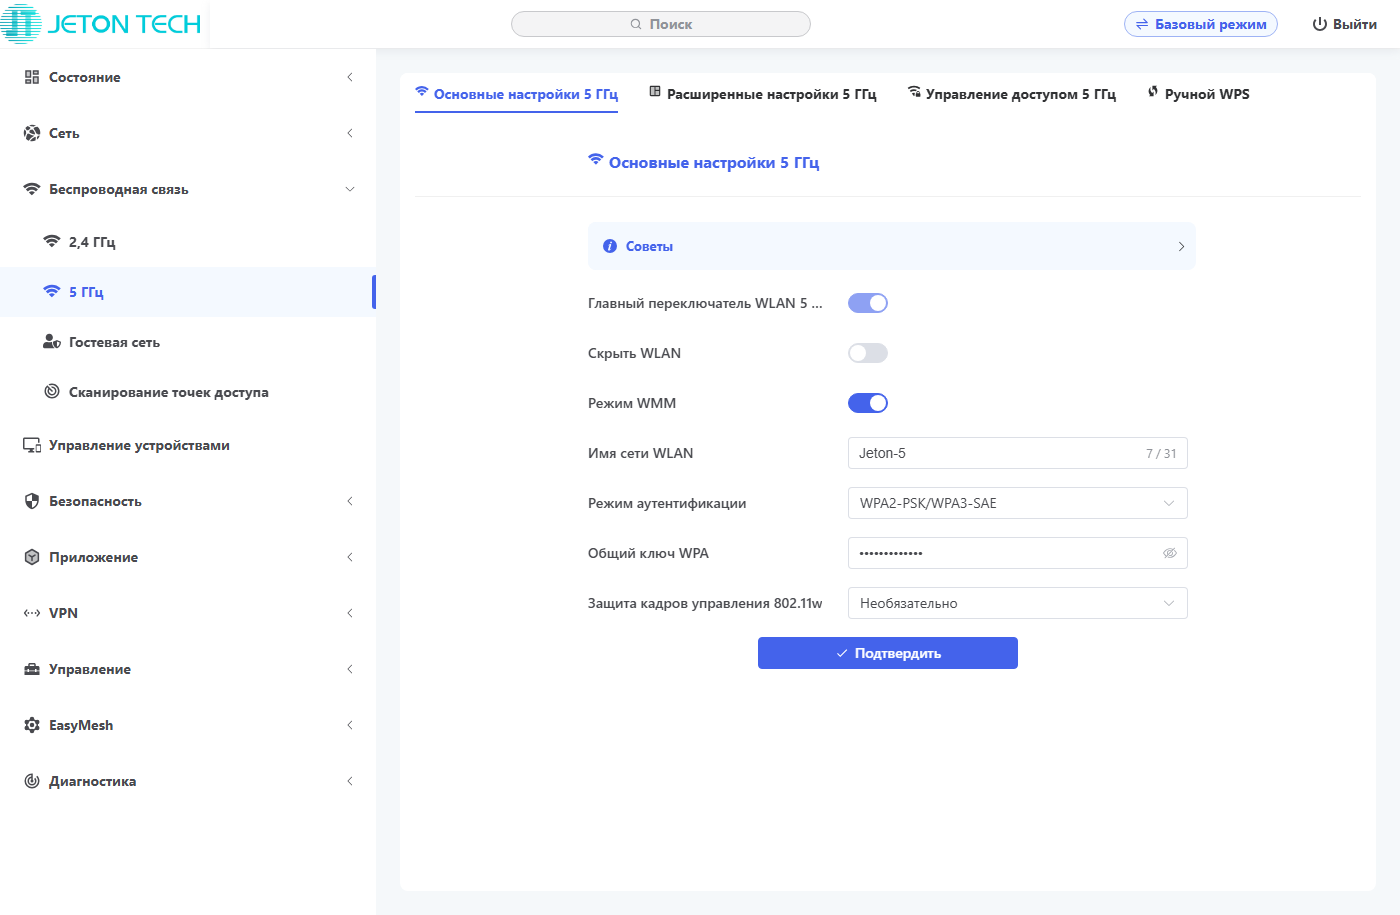Click the Jeton Tech logo
The image size is (1400, 915).
tap(101, 24)
